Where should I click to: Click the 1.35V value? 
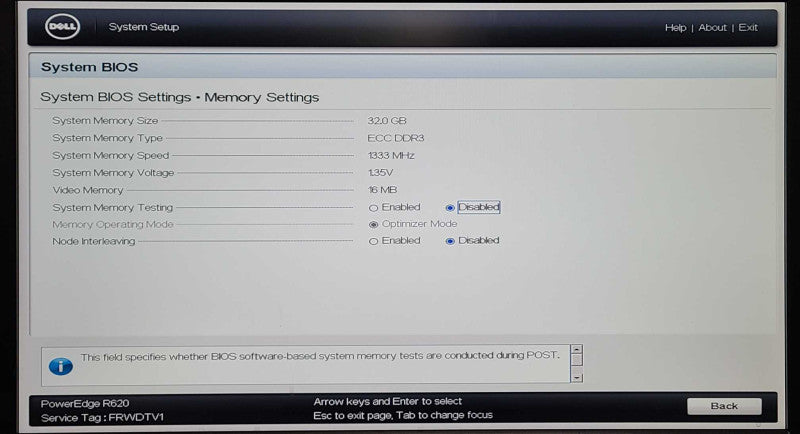[x=380, y=173]
